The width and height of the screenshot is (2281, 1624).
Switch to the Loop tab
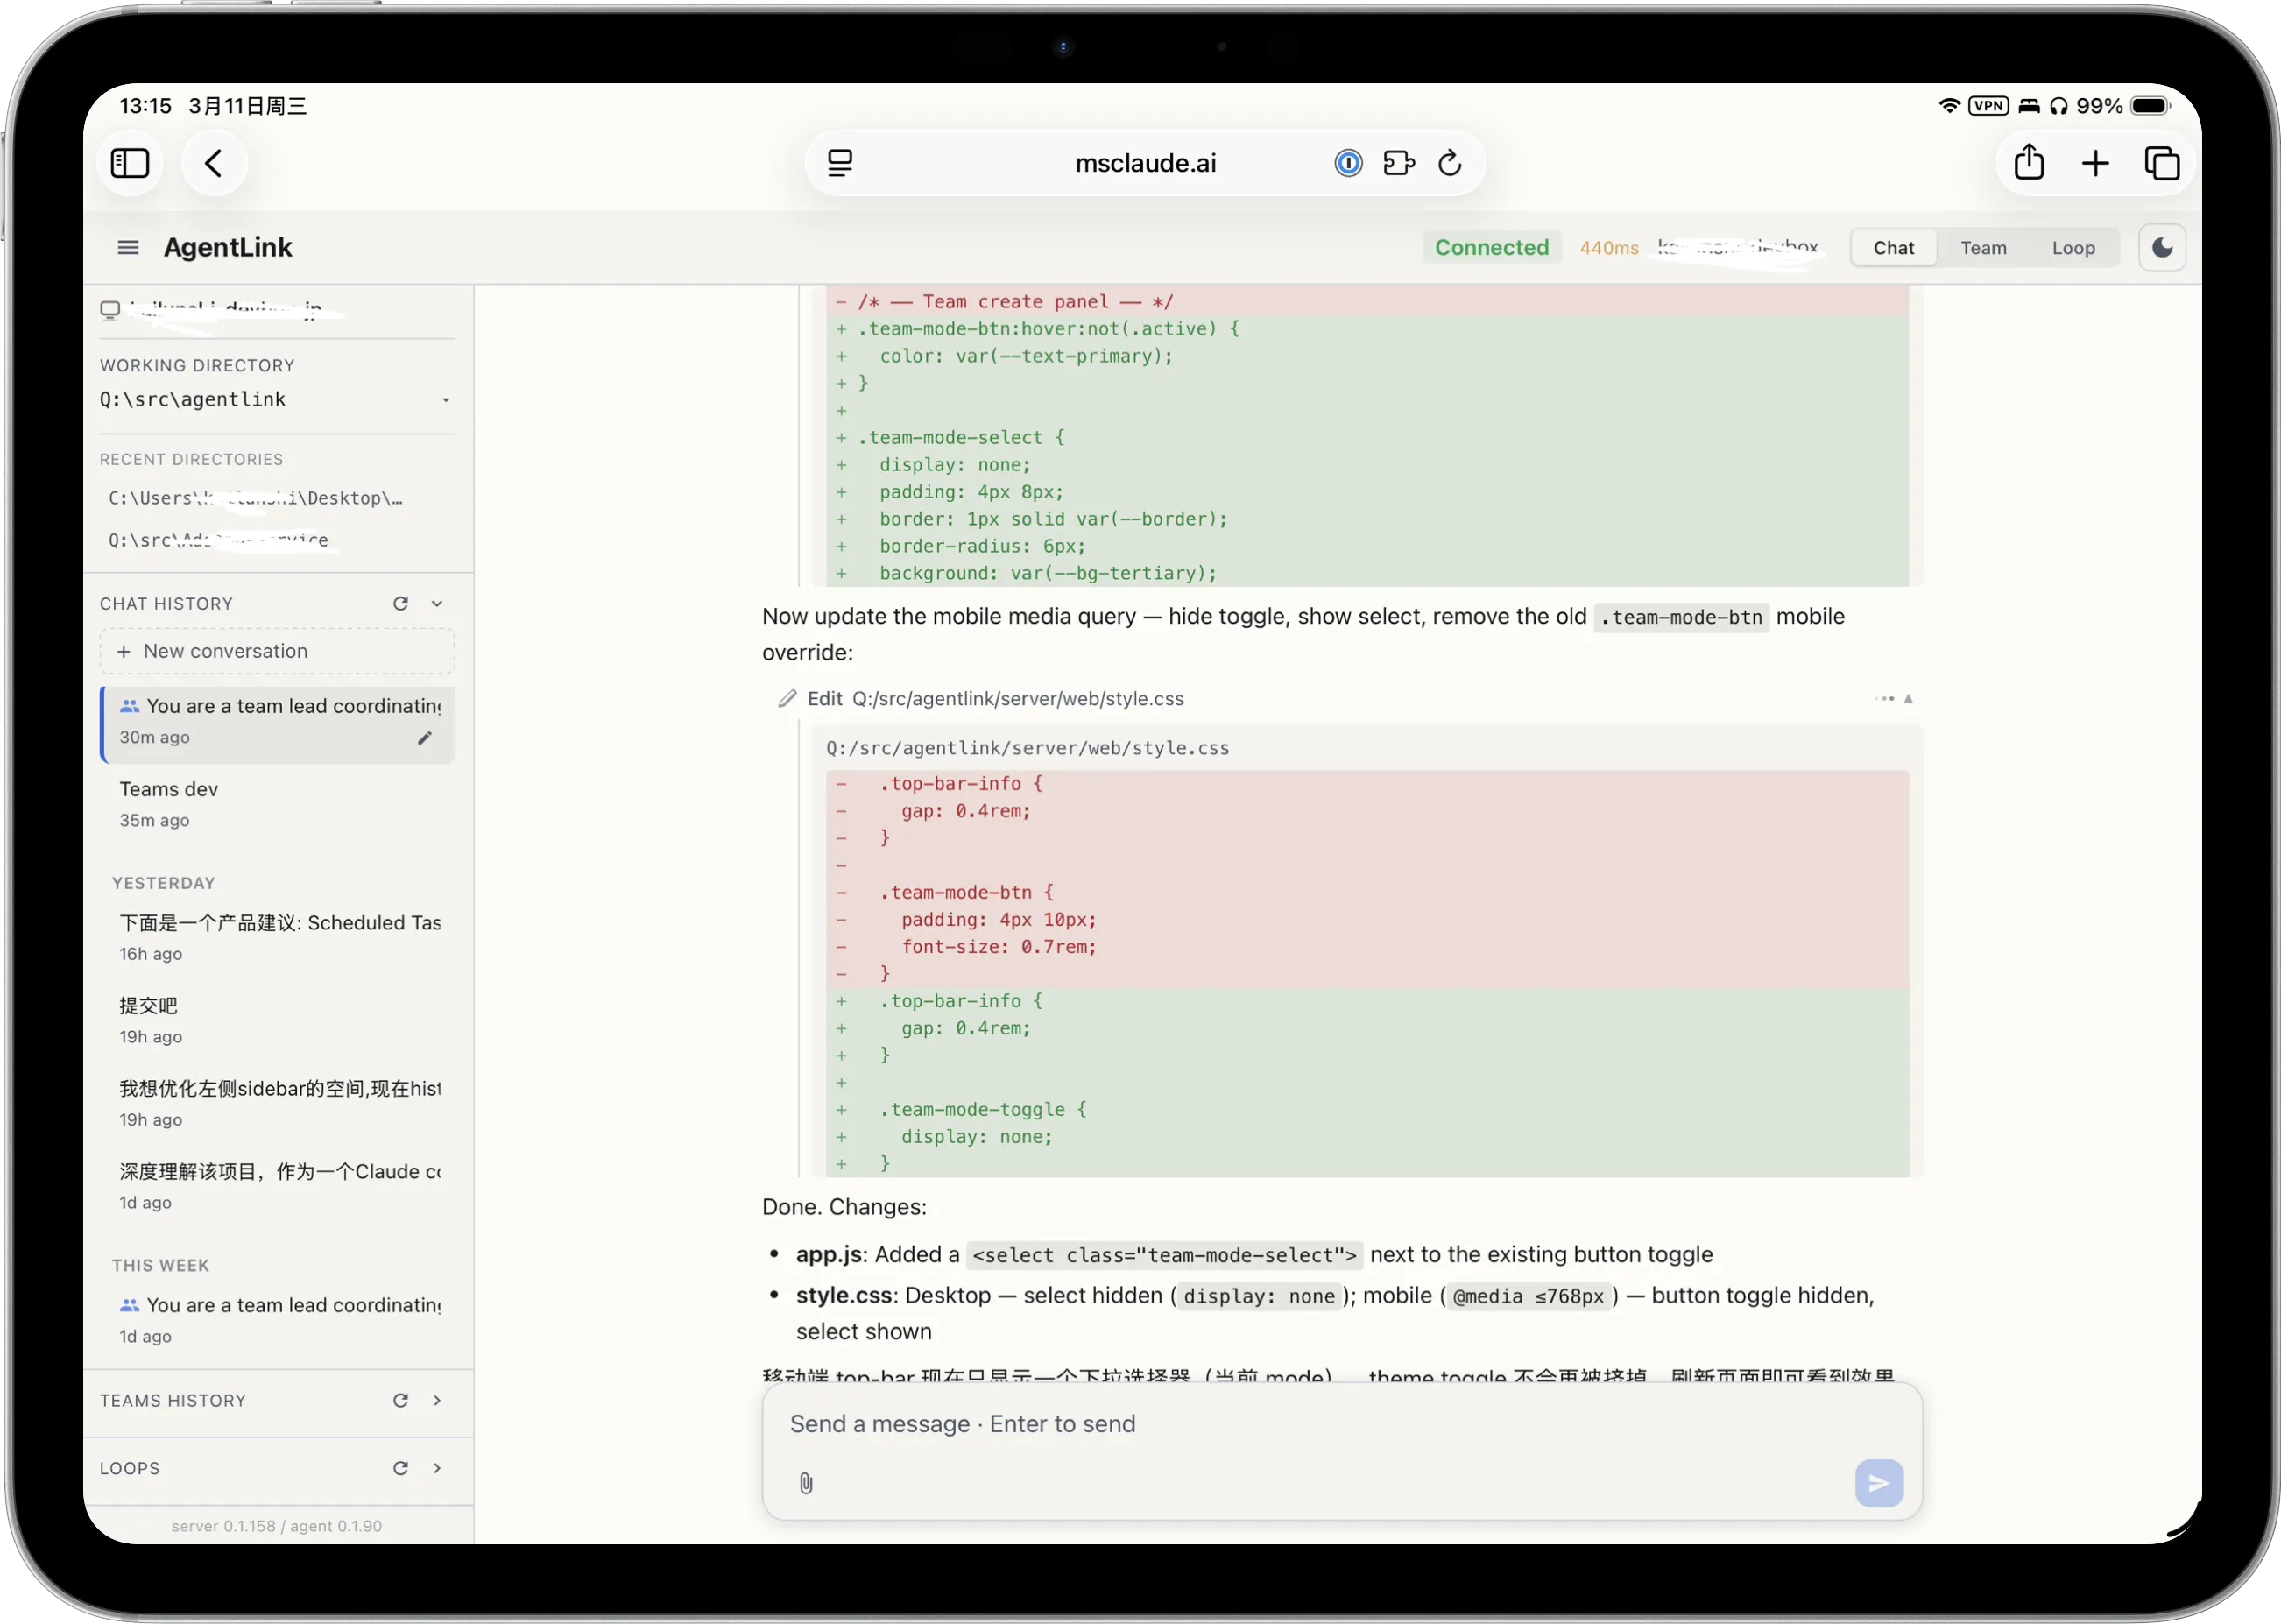point(2073,247)
